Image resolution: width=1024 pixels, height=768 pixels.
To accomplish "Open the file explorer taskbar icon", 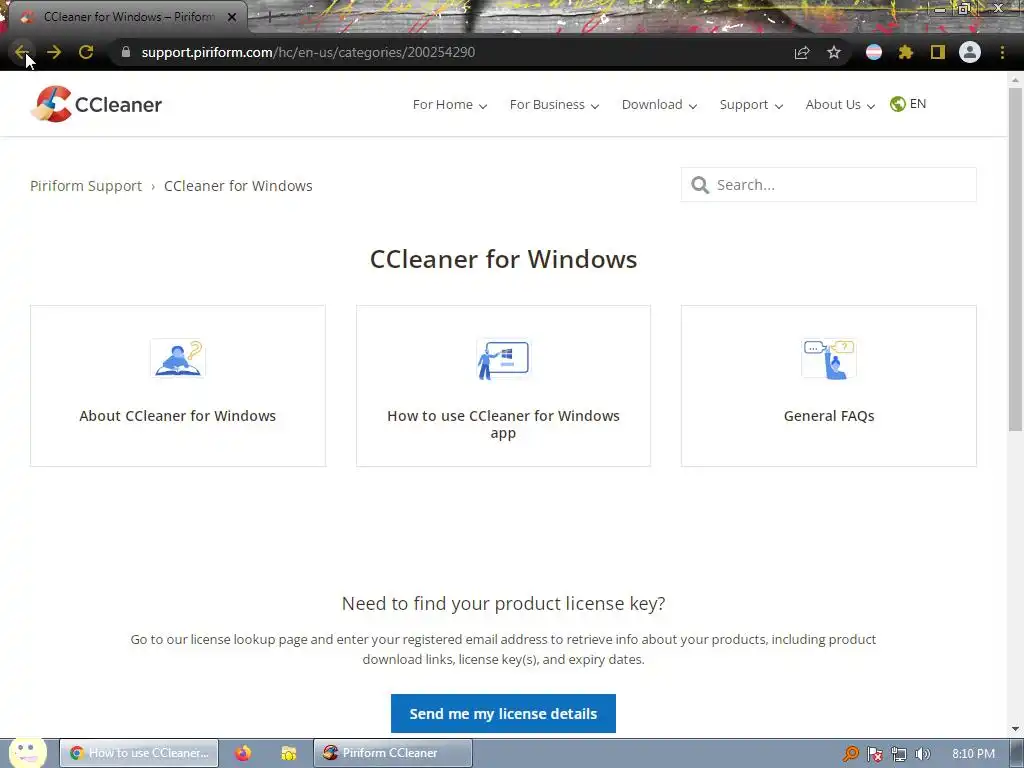I will [x=289, y=753].
